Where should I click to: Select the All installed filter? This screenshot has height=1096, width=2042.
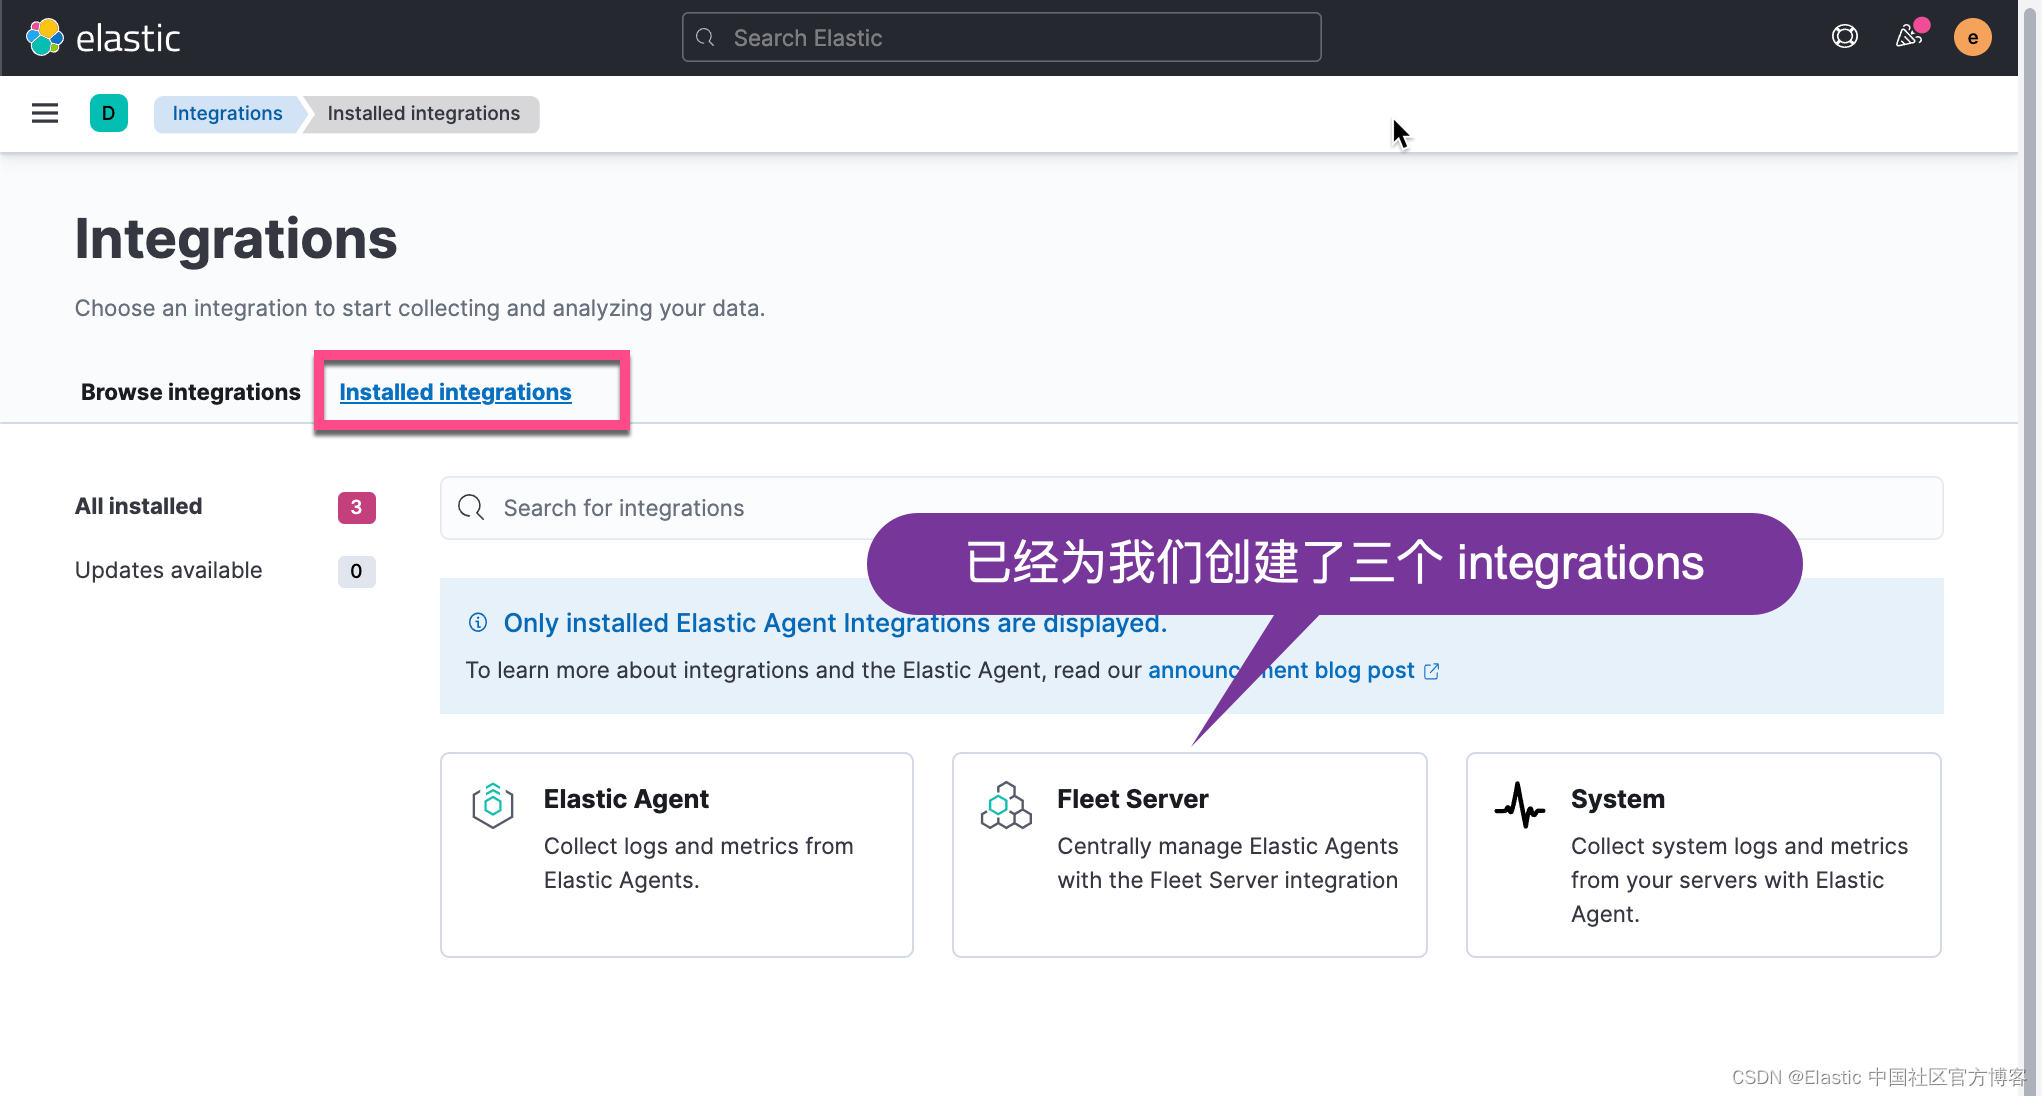(x=139, y=506)
